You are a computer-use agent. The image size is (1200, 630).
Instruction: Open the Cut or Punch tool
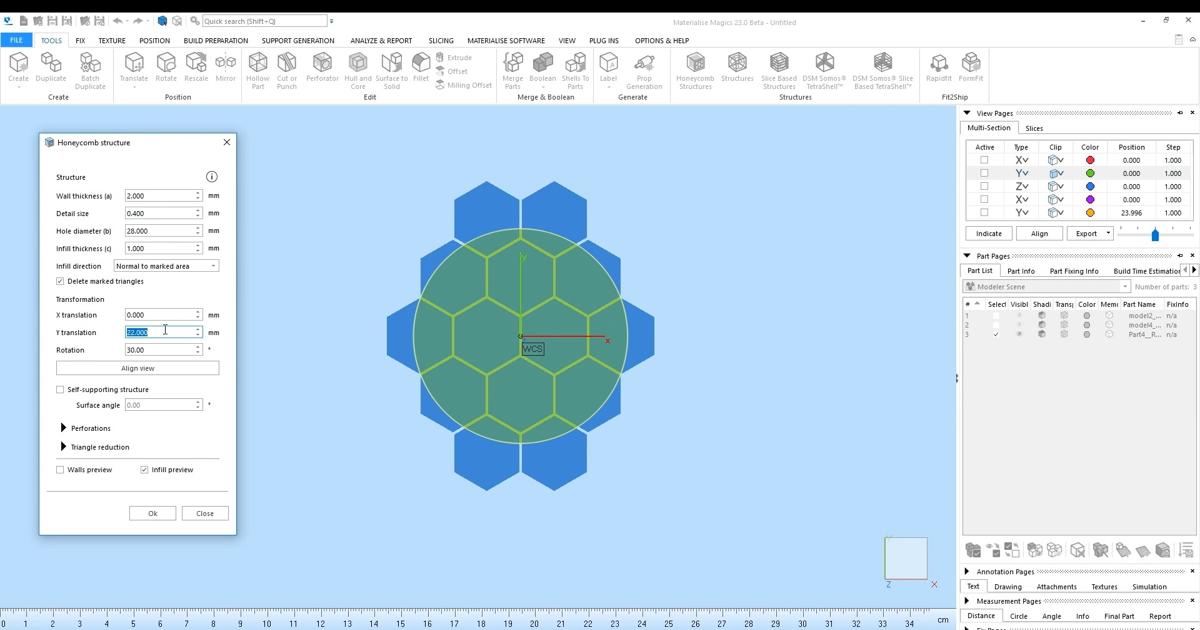pos(288,68)
